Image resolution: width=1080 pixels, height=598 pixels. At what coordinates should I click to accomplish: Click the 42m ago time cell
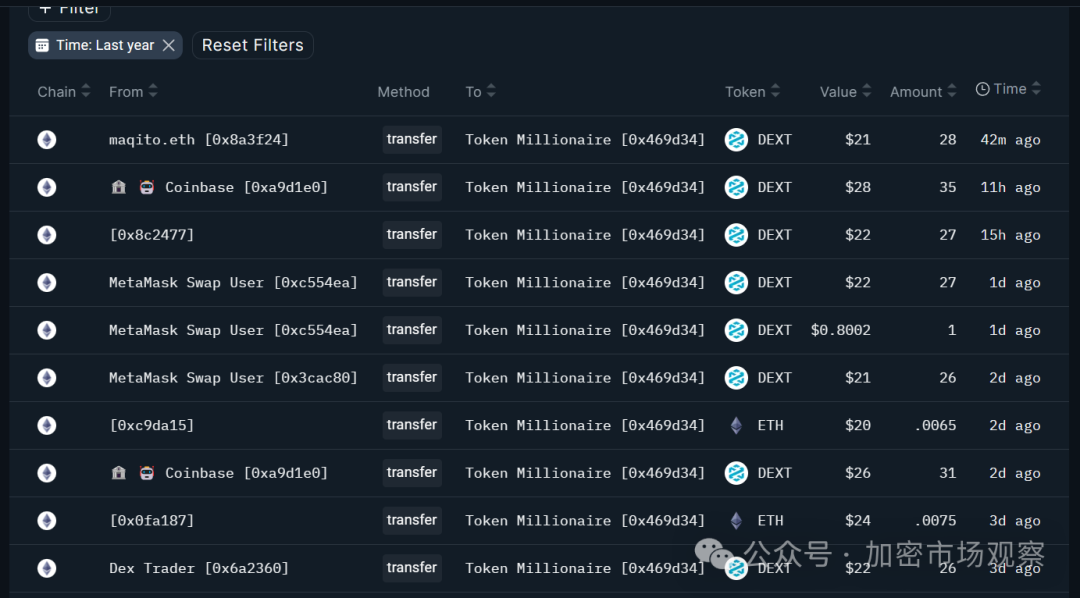[1010, 140]
